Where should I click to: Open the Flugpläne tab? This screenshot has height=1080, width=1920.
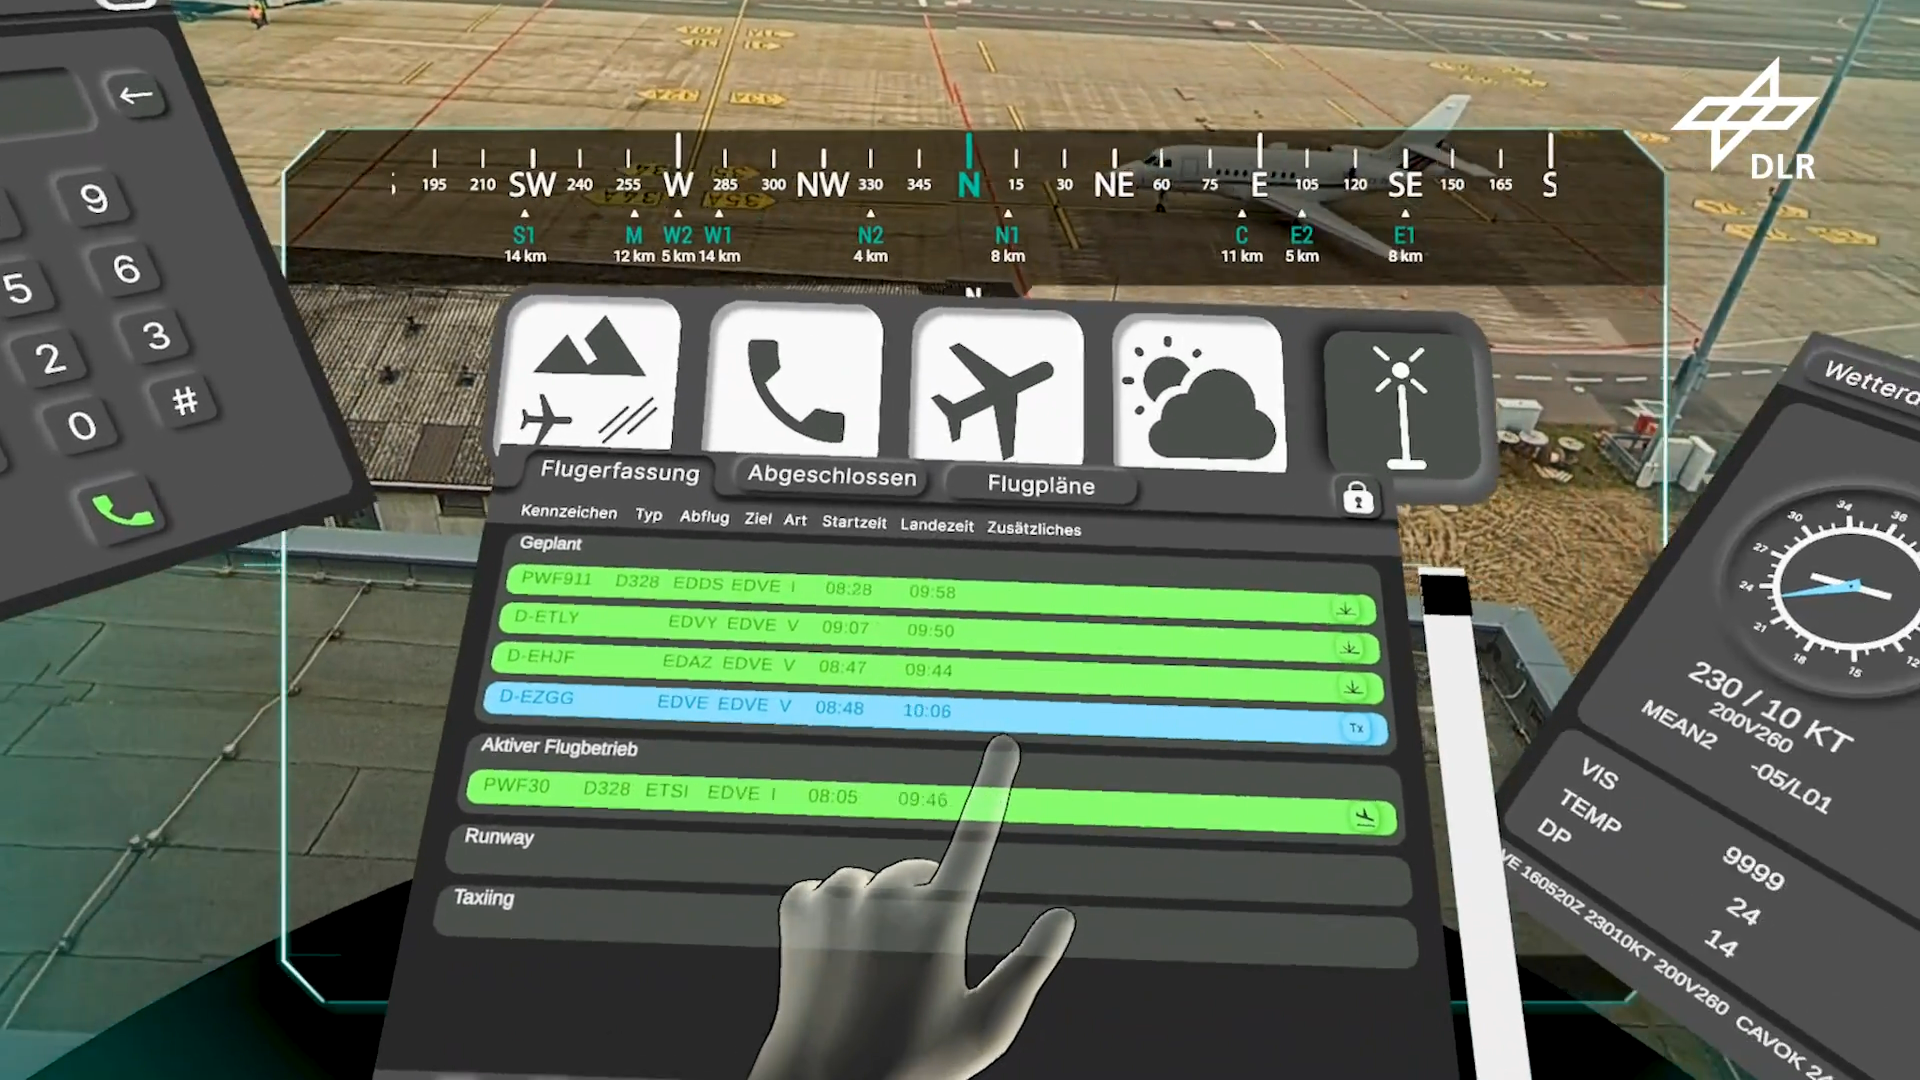(1040, 485)
